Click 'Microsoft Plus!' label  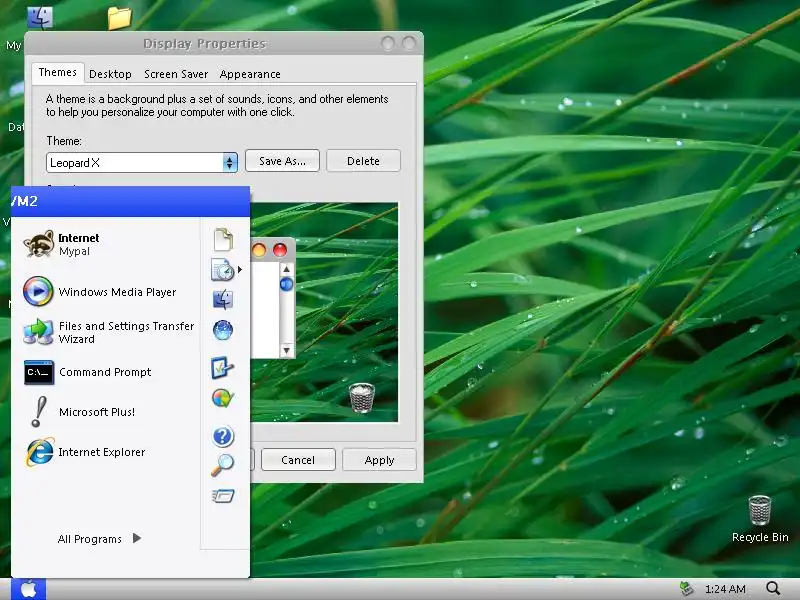[97, 412]
